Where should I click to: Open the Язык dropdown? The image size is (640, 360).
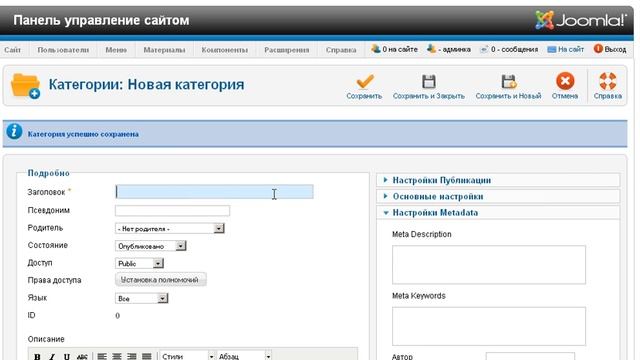click(x=141, y=299)
